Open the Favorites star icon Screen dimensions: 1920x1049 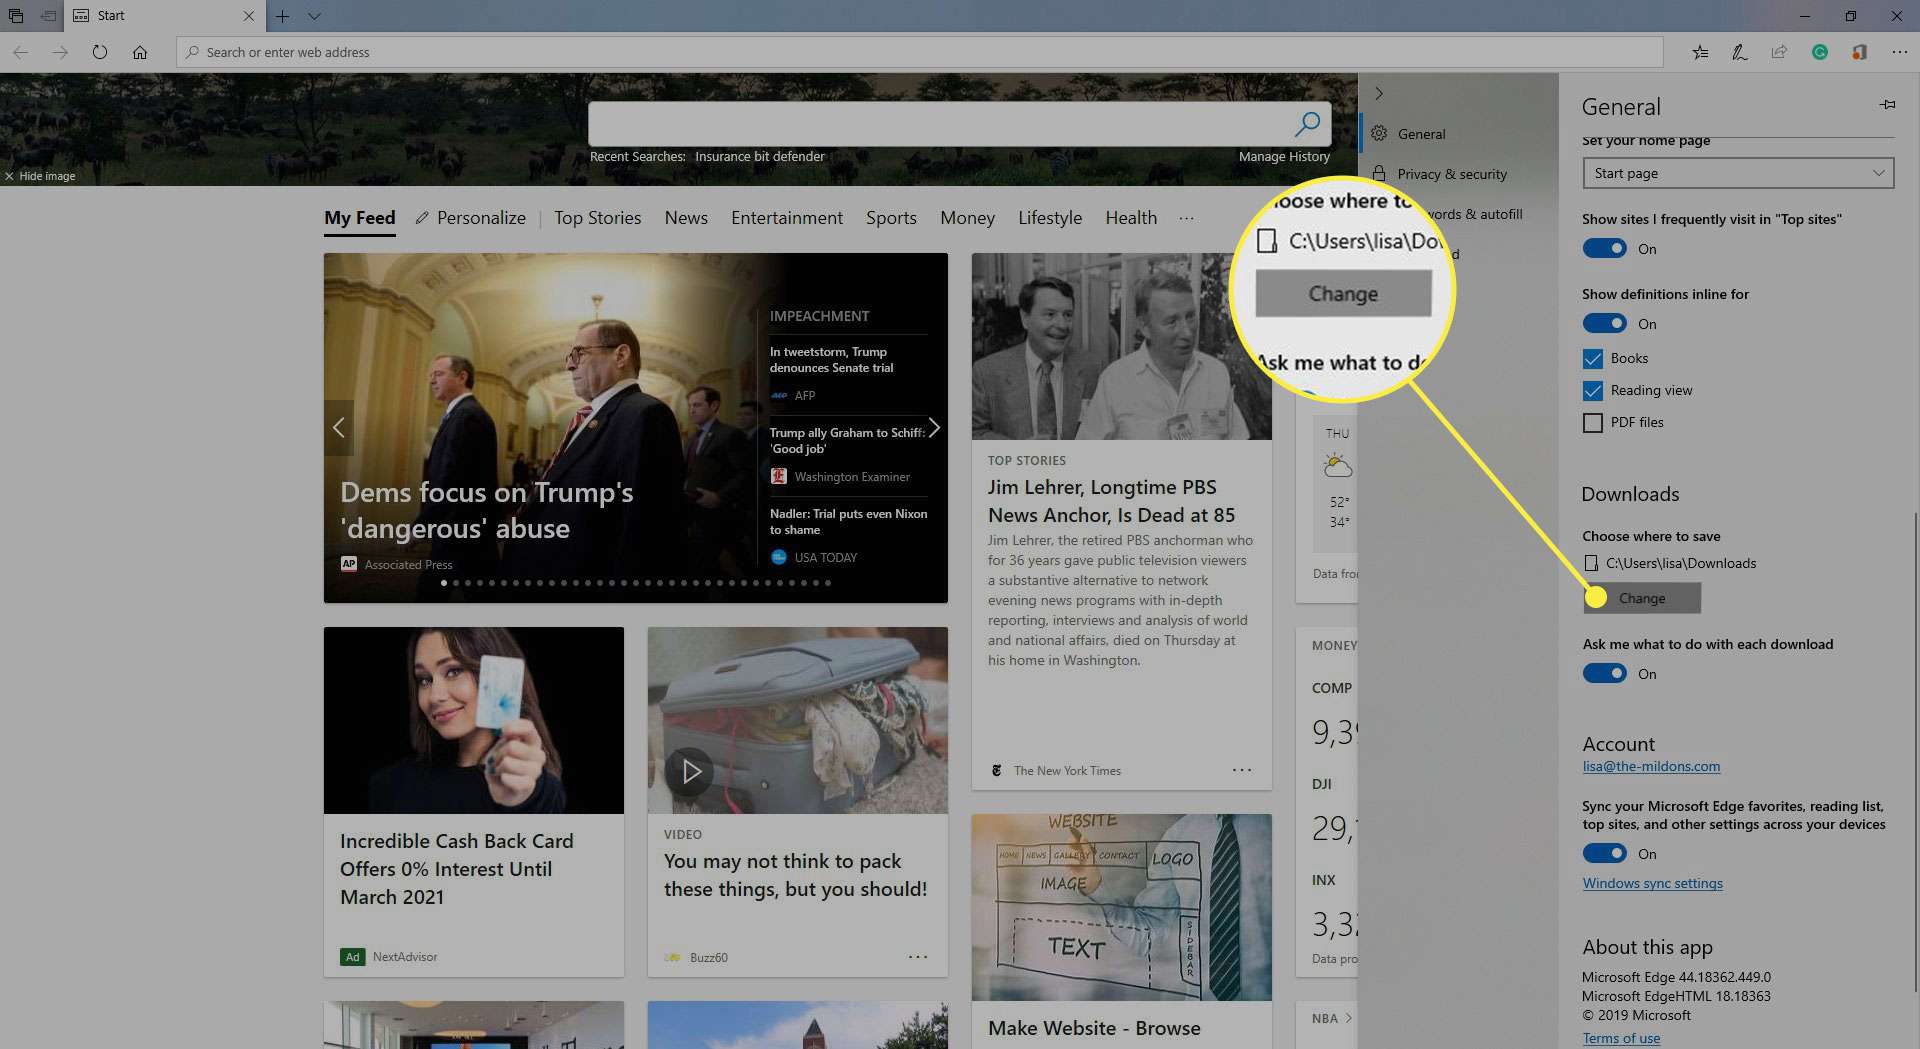tap(1700, 52)
